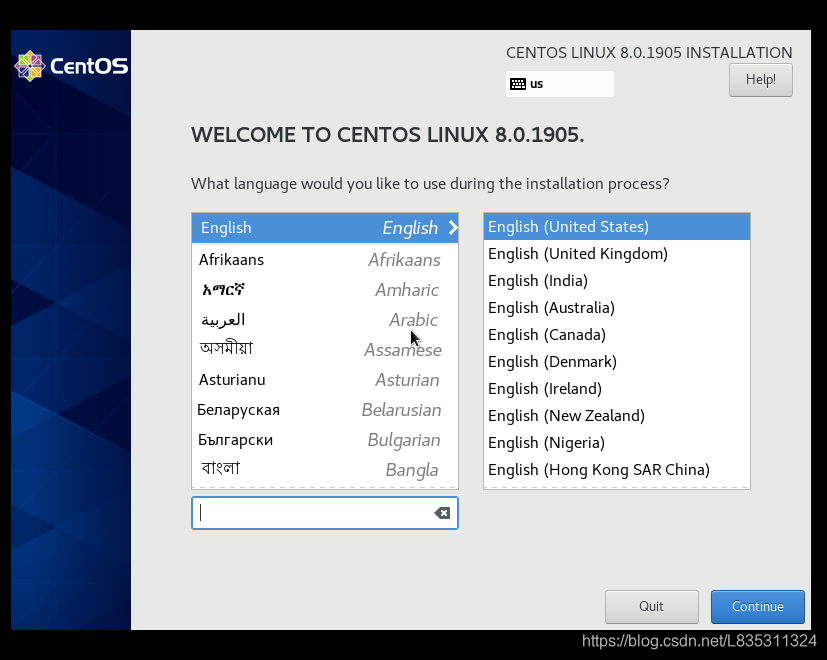Screen dimensions: 827x660
Task: Choose the Arabic language row
Action: 325,320
